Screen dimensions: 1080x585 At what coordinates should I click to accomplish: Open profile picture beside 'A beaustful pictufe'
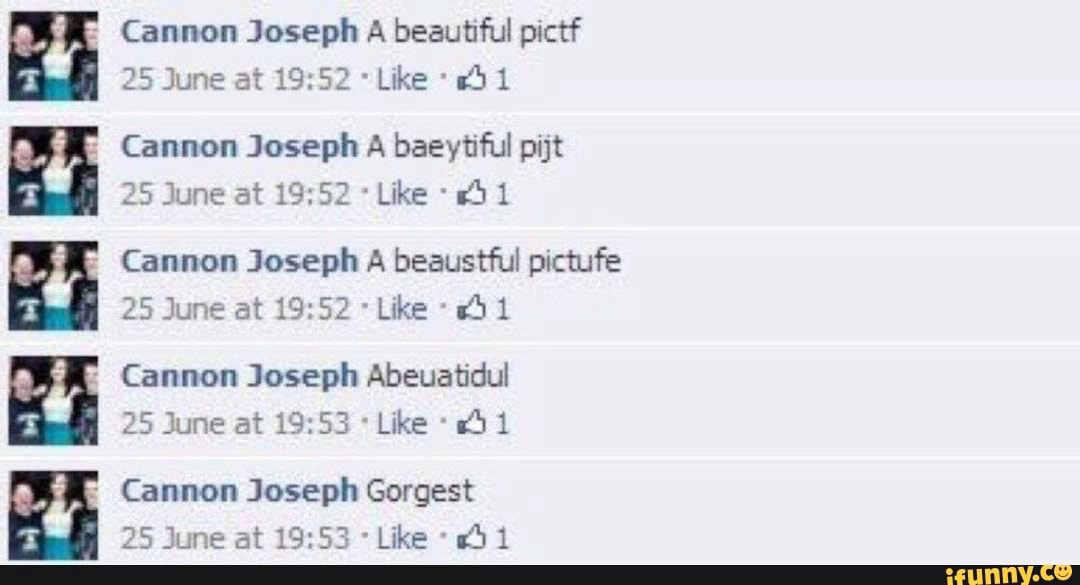[53, 286]
